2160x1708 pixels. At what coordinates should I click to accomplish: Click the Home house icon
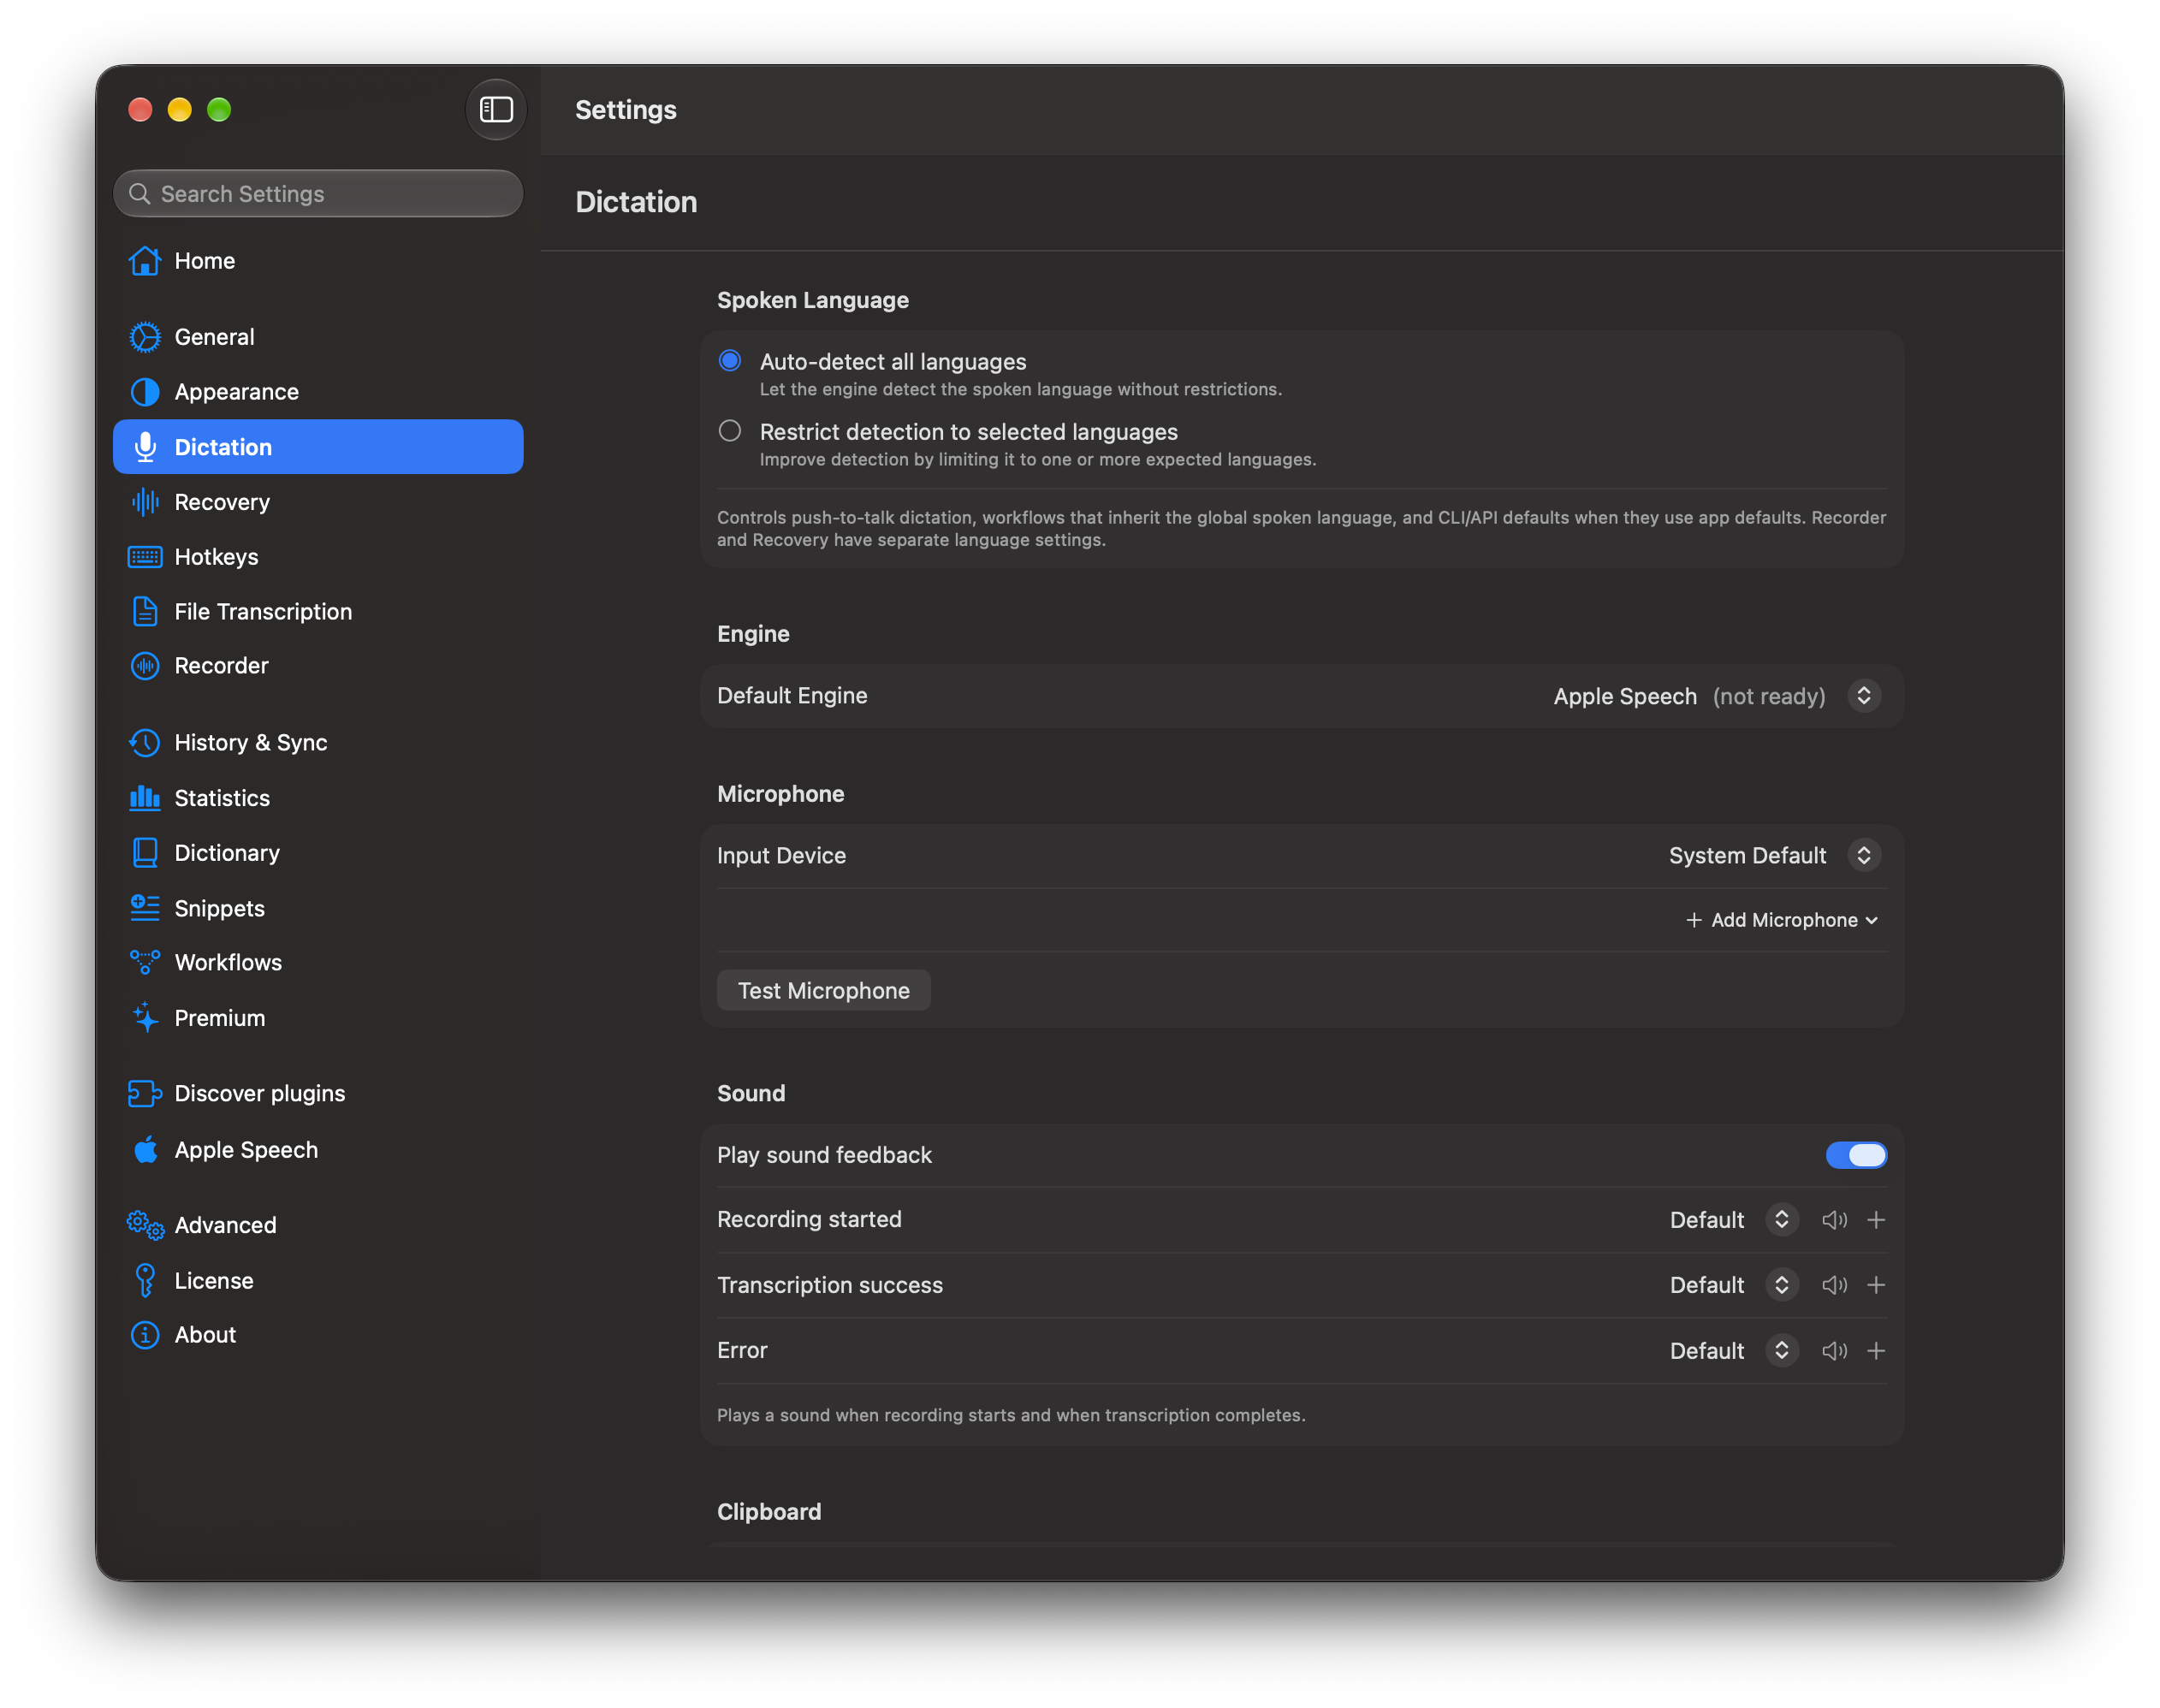point(145,261)
